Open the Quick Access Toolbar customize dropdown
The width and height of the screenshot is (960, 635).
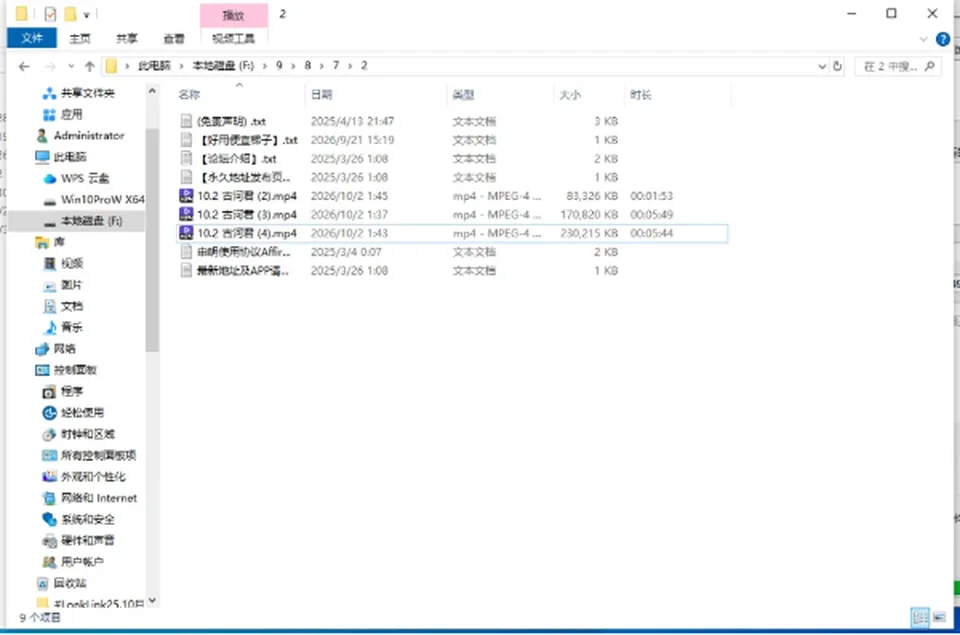(86, 15)
